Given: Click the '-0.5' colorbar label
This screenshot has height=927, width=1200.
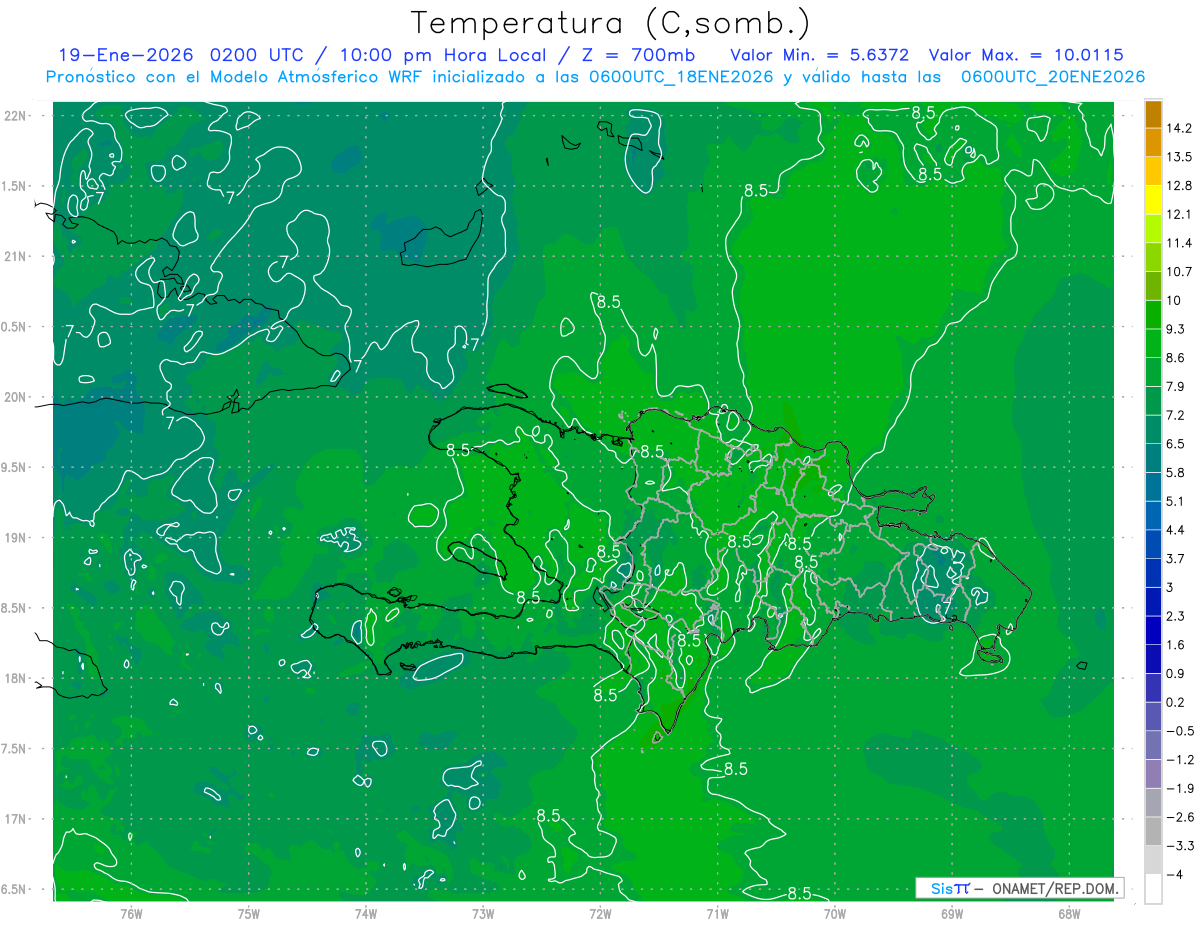Looking at the screenshot, I should (x=1179, y=731).
